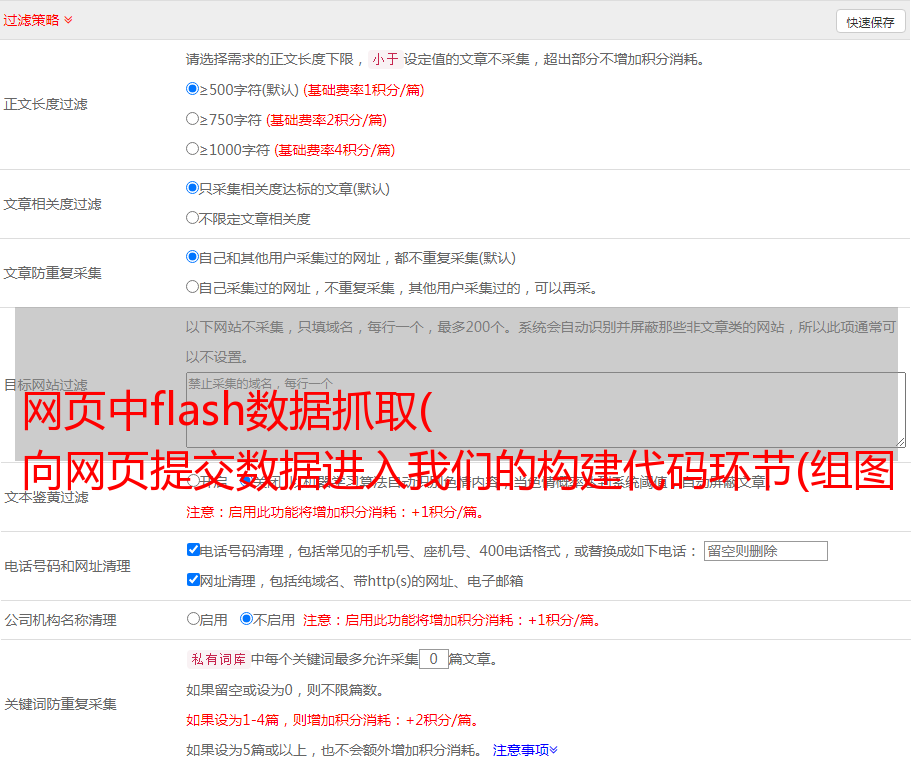Click the 电话号码和网址清理 row label
The image size is (912, 768).
[x=67, y=566]
